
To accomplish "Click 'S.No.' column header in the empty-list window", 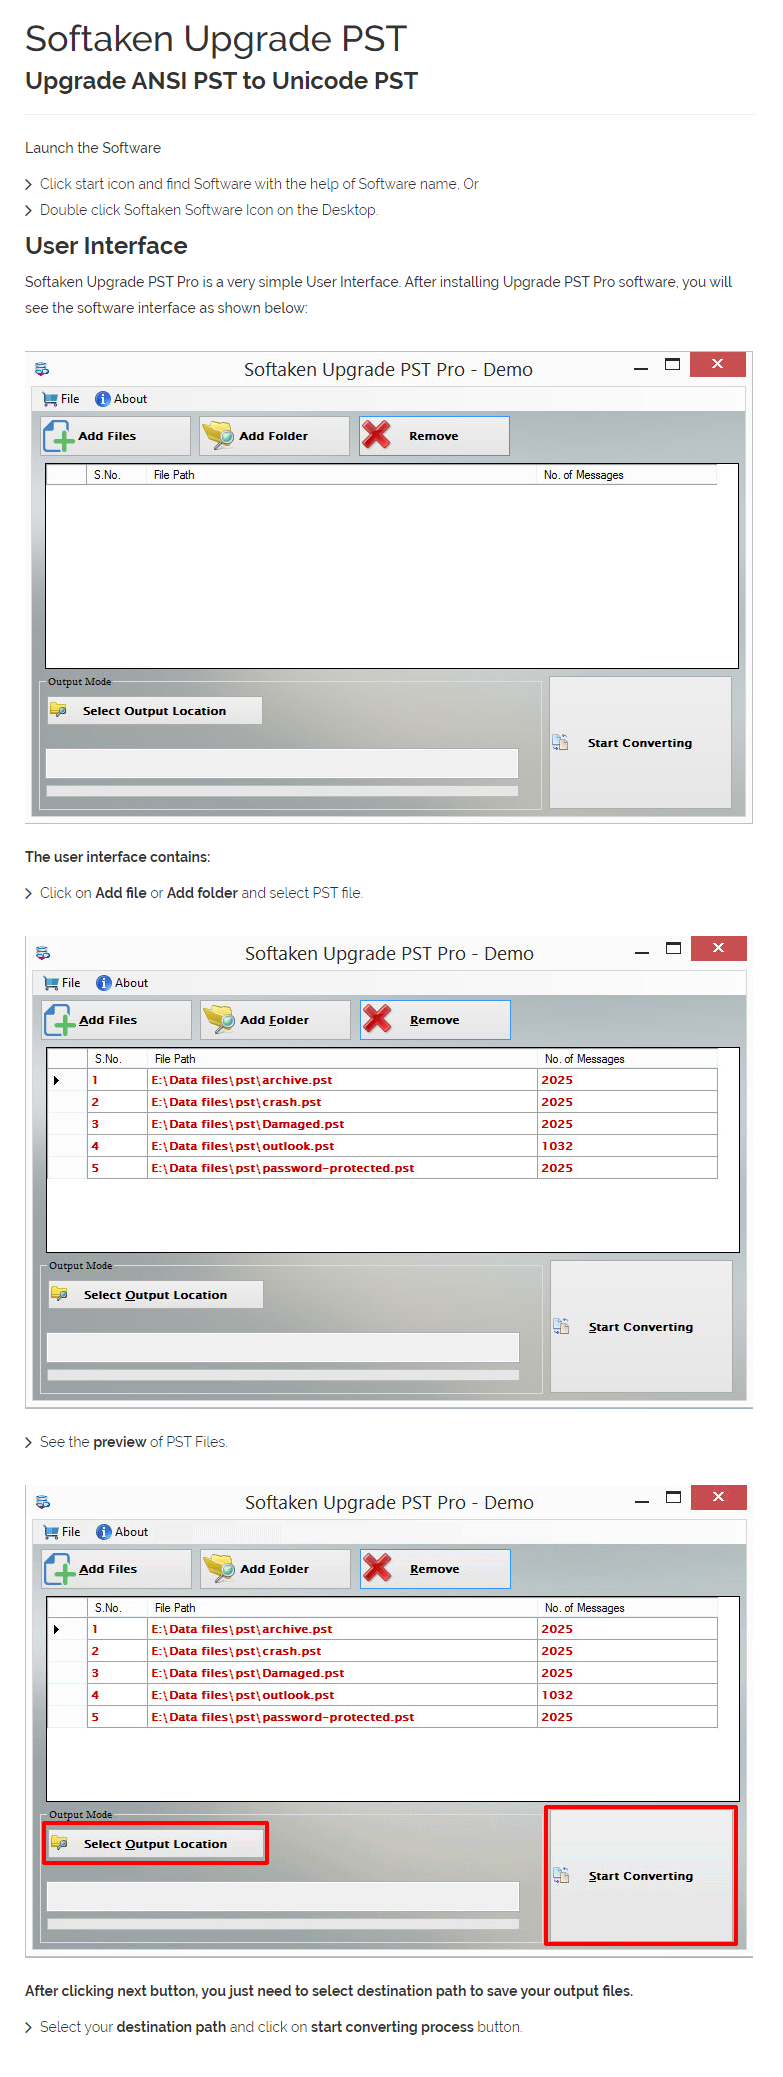I will pyautogui.click(x=107, y=475).
